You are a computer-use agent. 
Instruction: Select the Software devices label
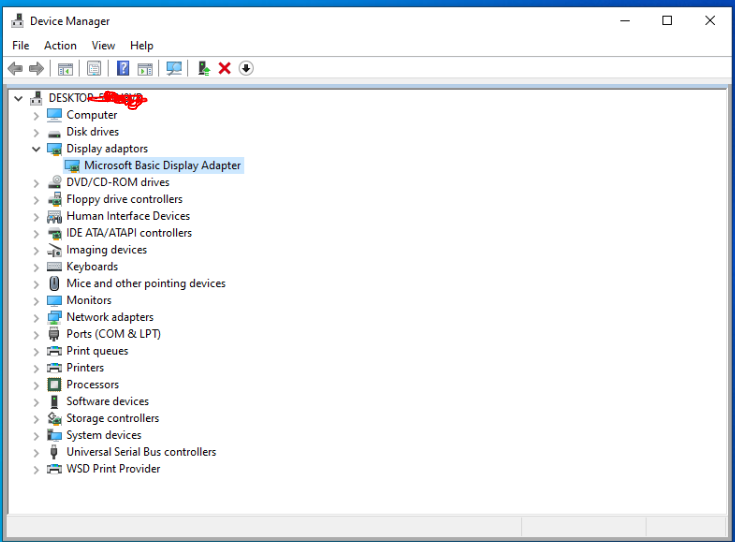[x=107, y=401]
